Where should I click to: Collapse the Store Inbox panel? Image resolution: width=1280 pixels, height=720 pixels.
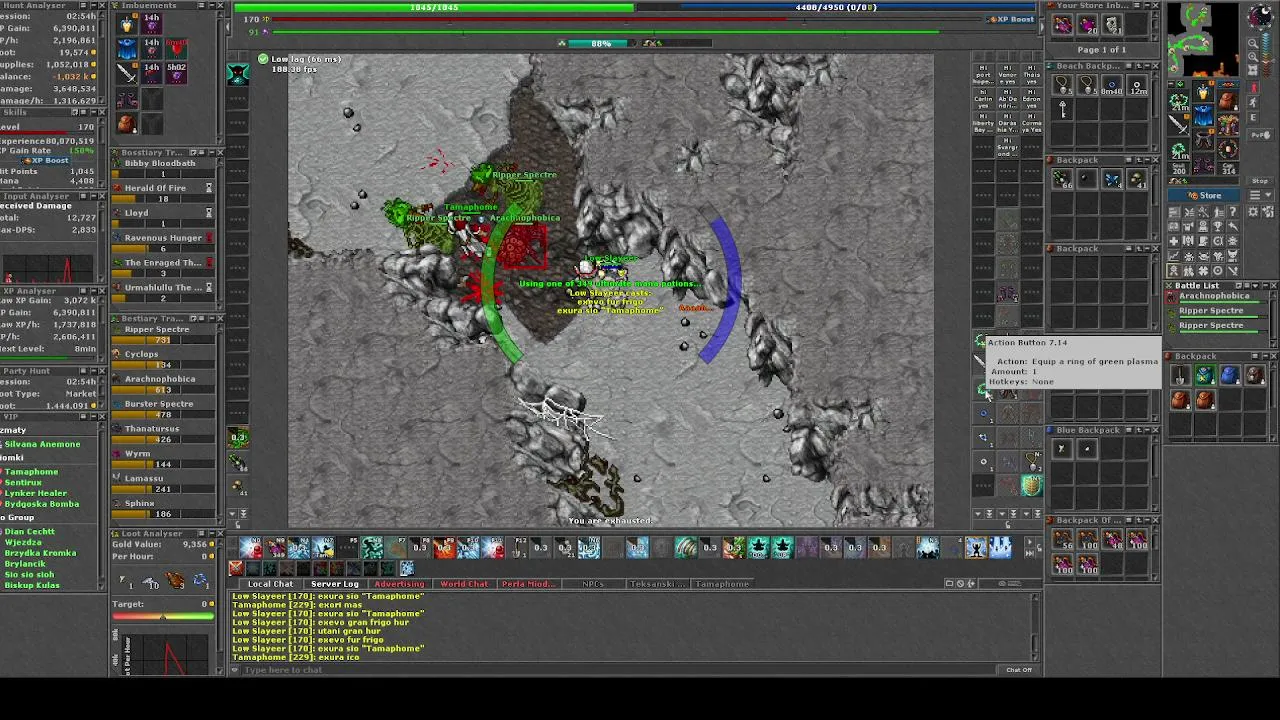click(1146, 6)
